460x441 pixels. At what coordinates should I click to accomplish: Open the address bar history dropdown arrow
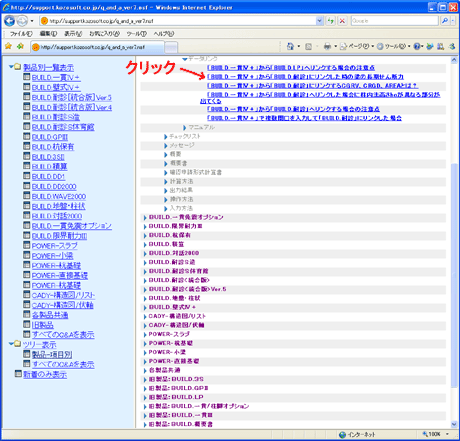coord(319,21)
